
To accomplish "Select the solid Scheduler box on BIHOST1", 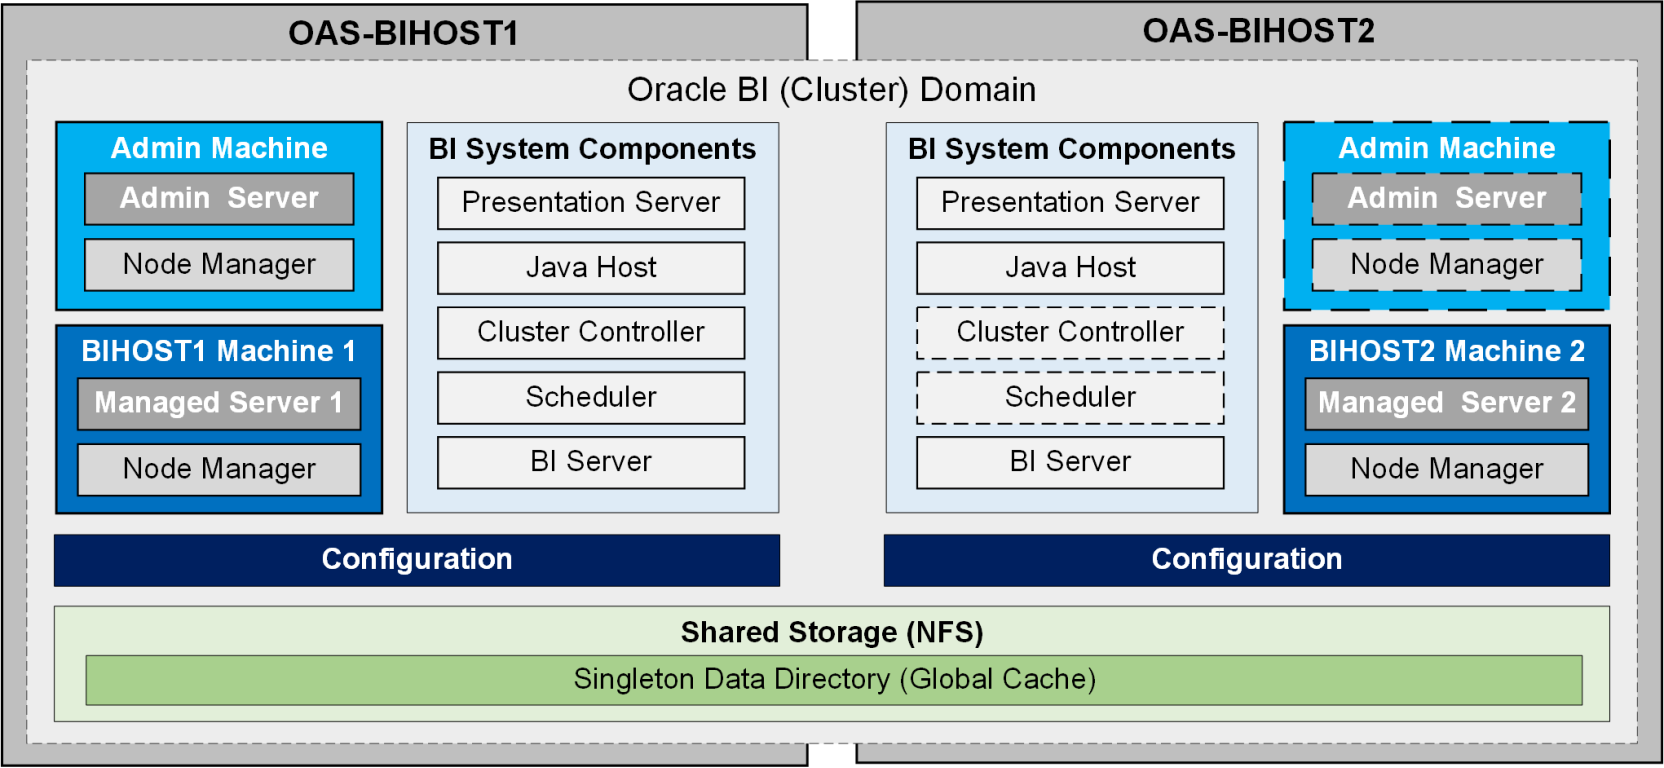I will (x=591, y=398).
